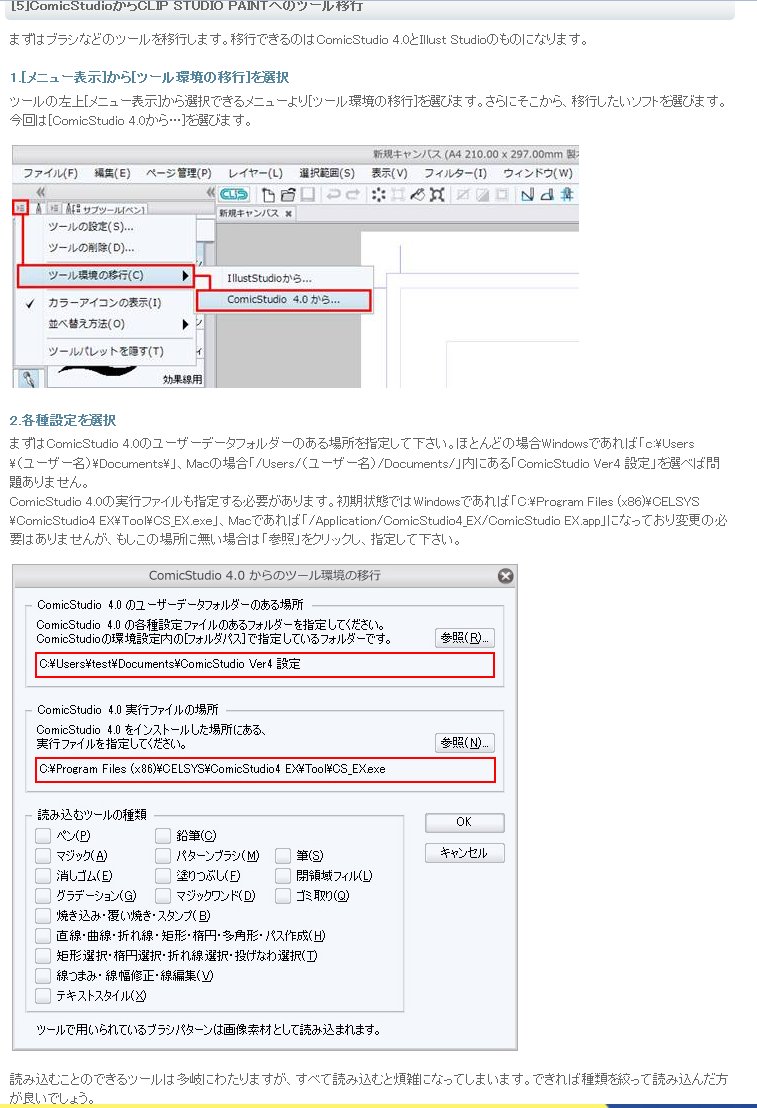This screenshot has height=1108, width=757.
Task: Open the 表示(V) menu
Action: (x=389, y=173)
